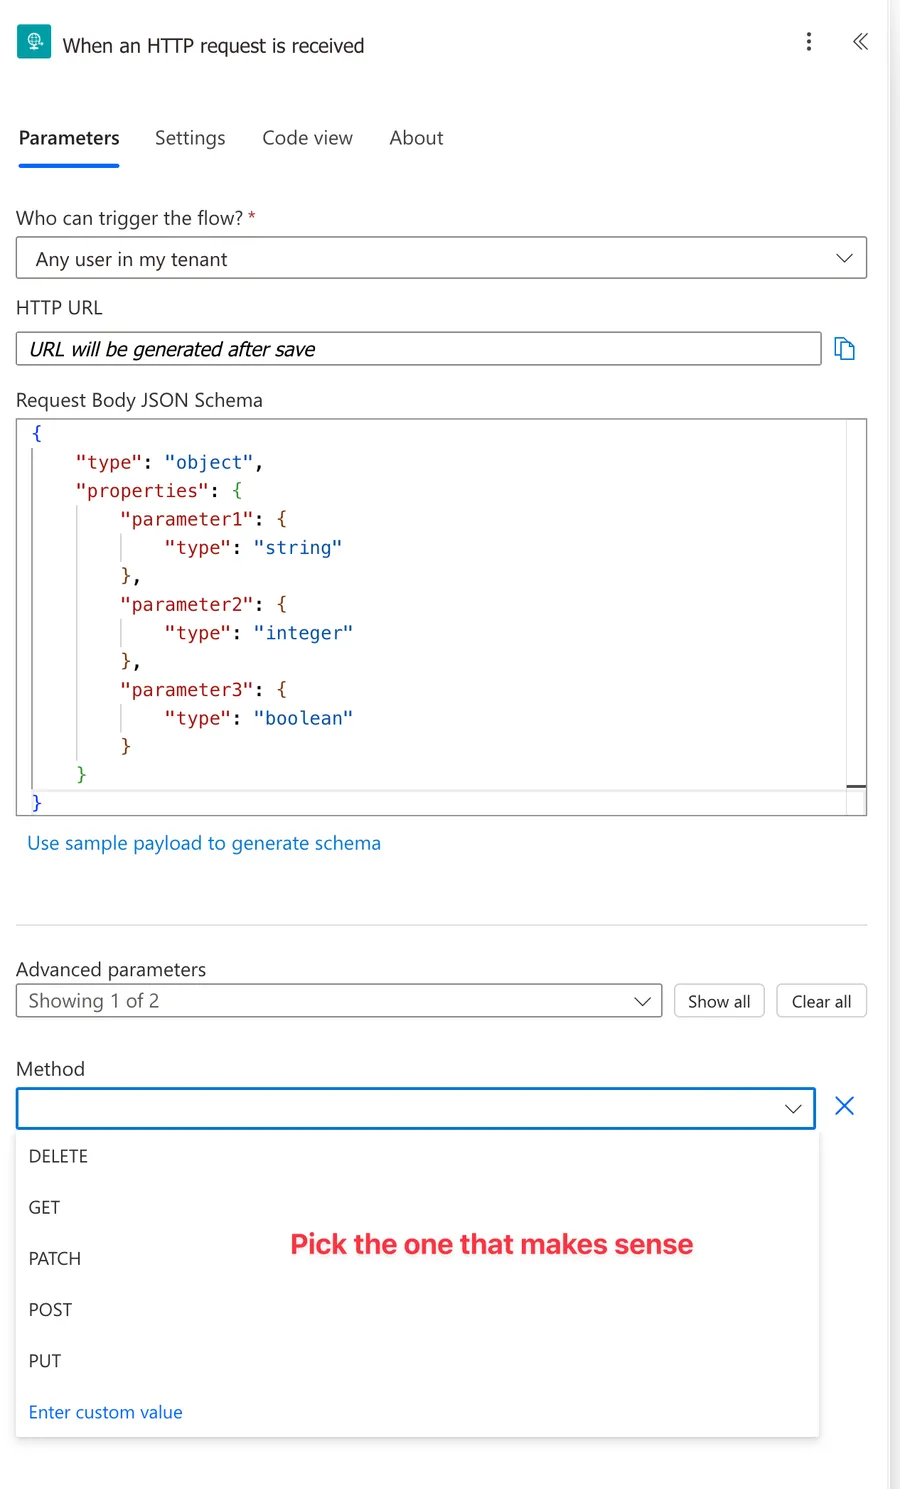Copy the HTTP URL with copy icon

(845, 349)
